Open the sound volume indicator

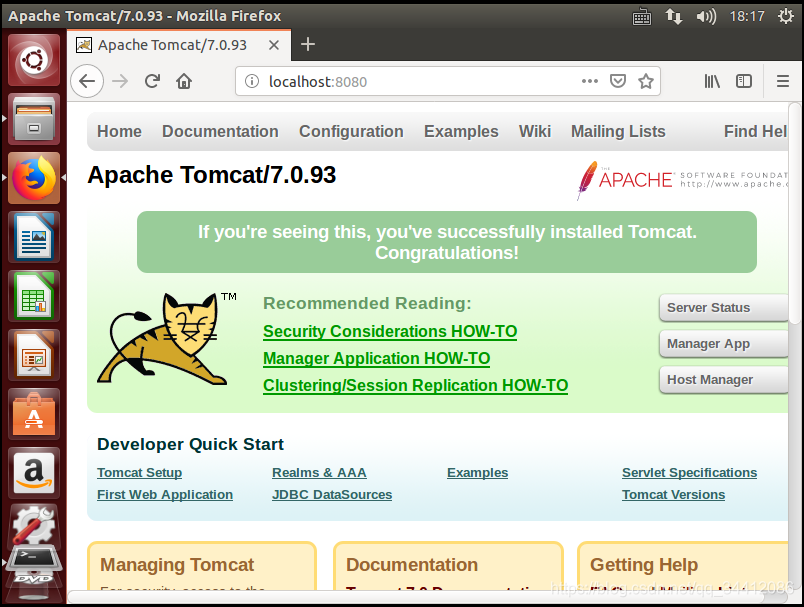click(x=706, y=16)
